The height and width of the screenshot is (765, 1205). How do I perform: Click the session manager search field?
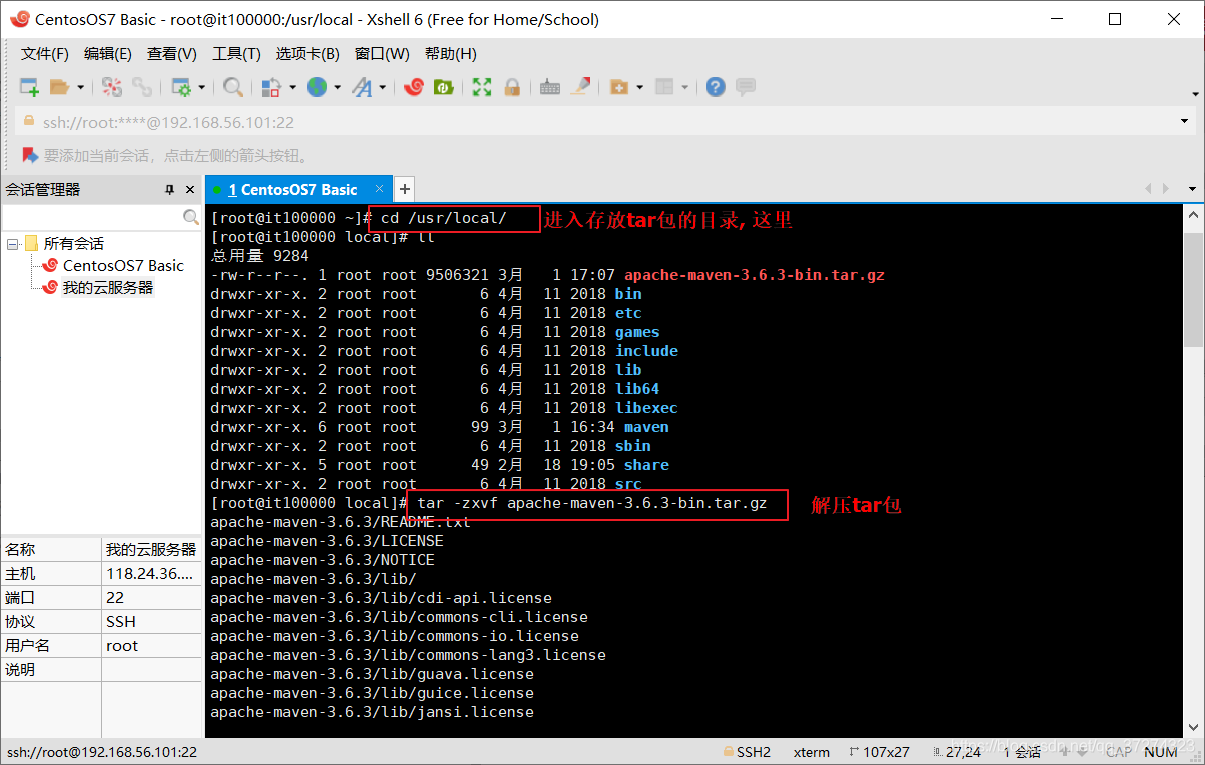[92, 217]
